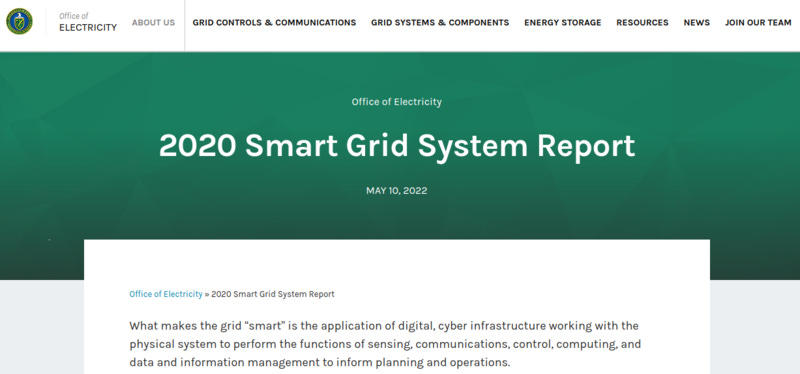Click the Department of Energy seal logo

pos(19,21)
